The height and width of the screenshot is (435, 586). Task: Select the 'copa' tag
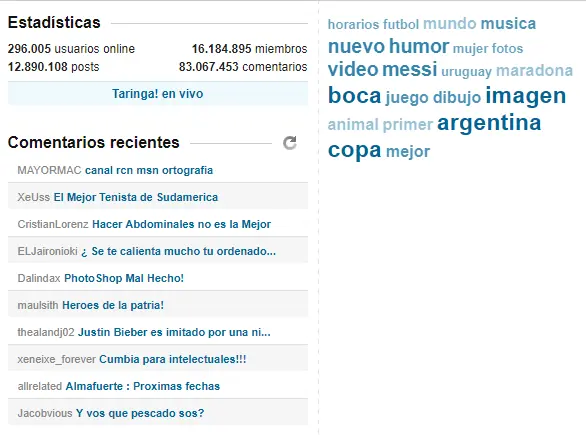click(355, 150)
